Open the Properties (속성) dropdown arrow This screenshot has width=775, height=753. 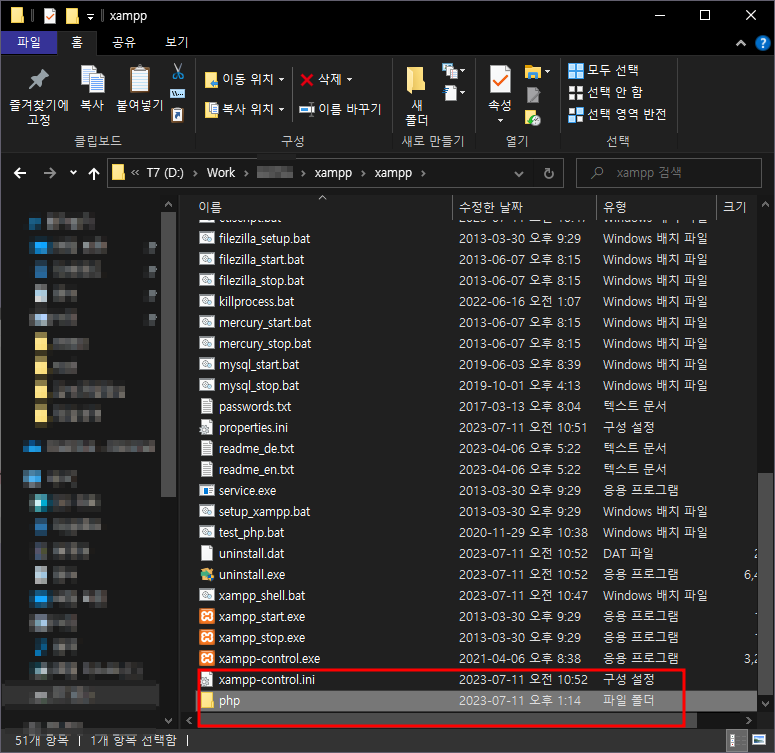coord(500,121)
